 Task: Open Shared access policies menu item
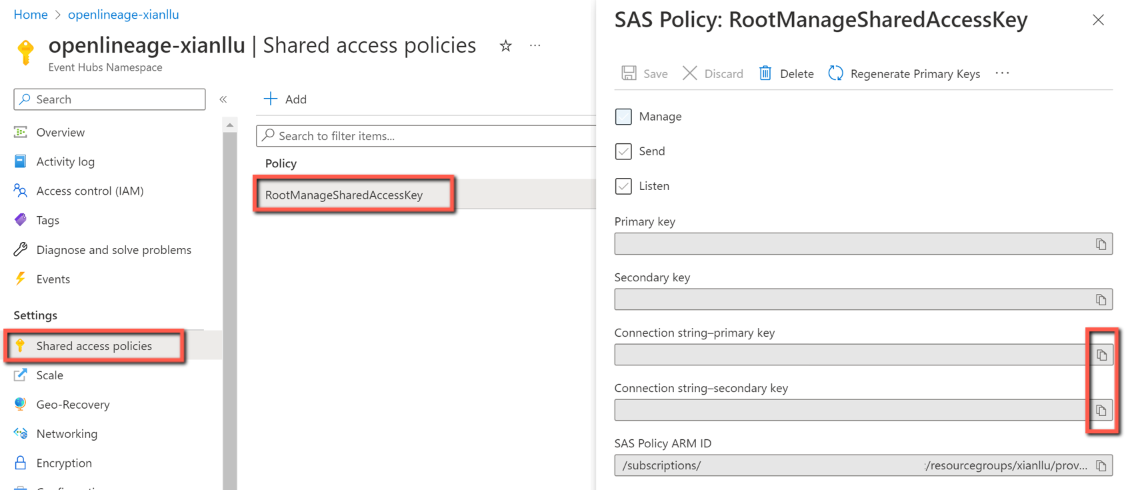[94, 346]
